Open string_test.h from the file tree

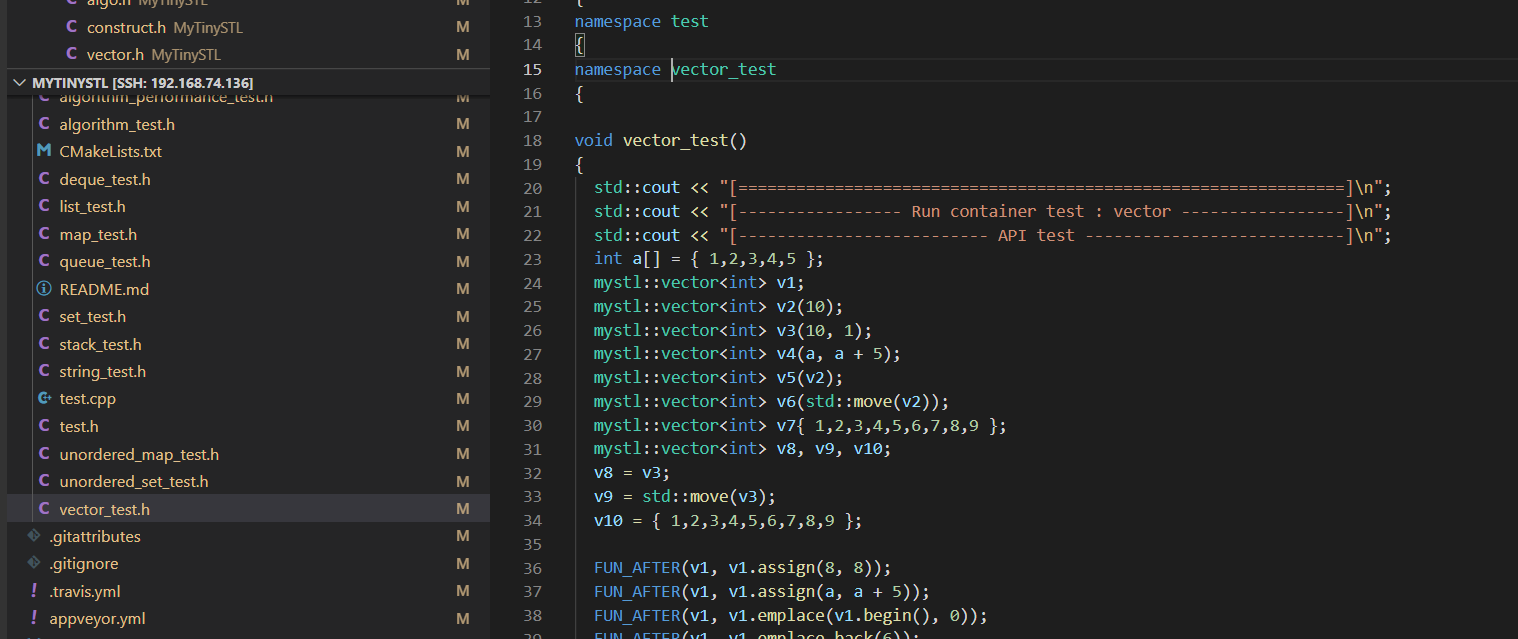[x=103, y=372]
